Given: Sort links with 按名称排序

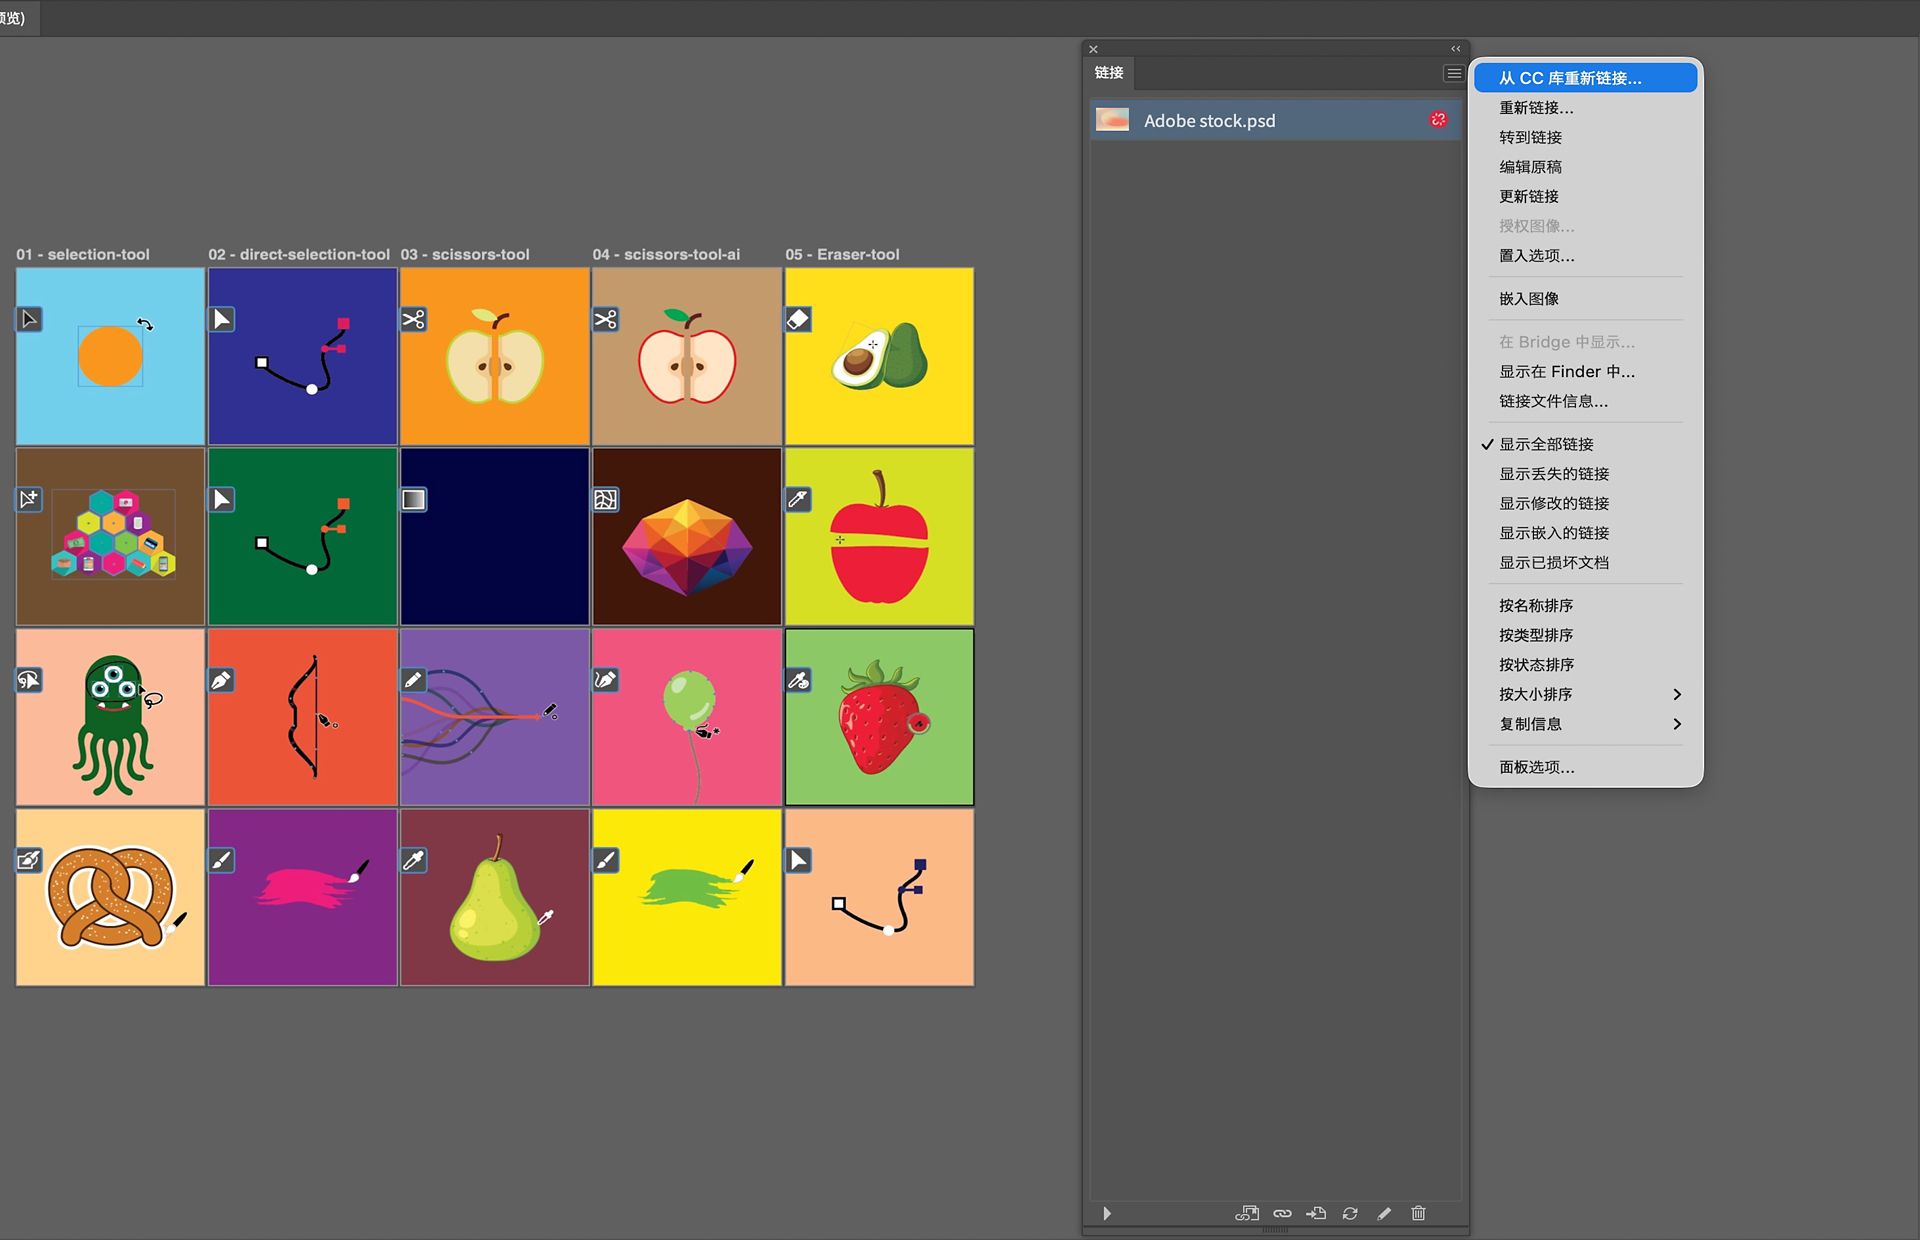Looking at the screenshot, I should [1585, 606].
